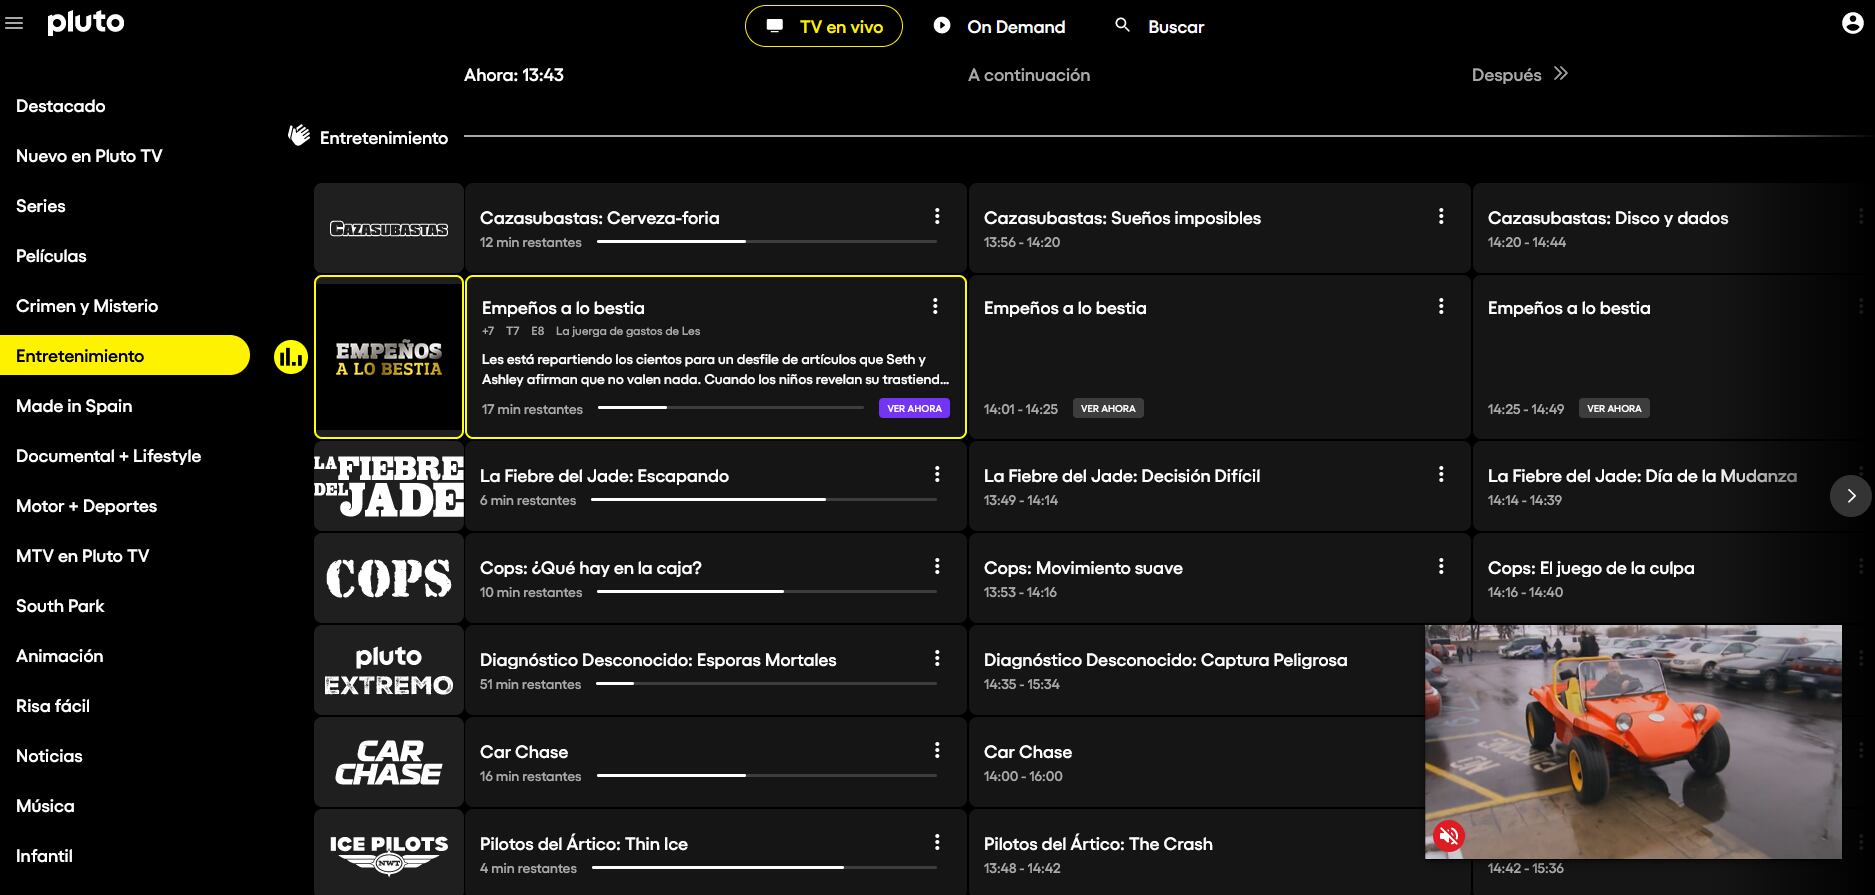This screenshot has height=895, width=1875.
Task: Click purple VER AHORA button
Action: [x=915, y=408]
